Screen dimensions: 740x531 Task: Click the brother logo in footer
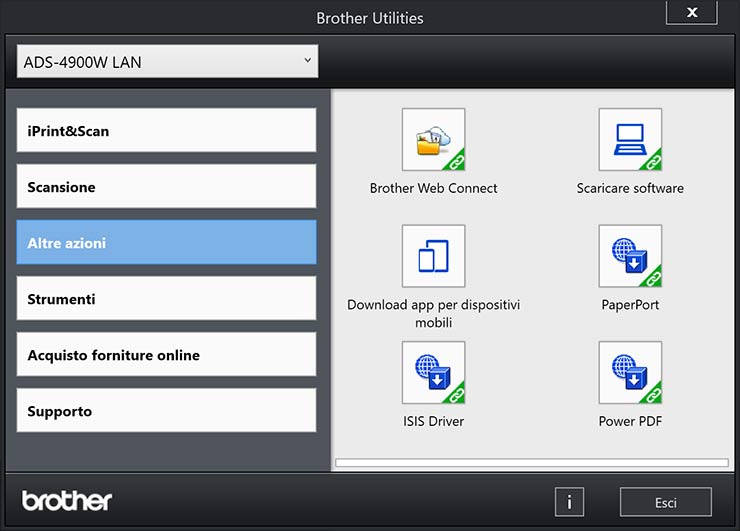point(67,500)
